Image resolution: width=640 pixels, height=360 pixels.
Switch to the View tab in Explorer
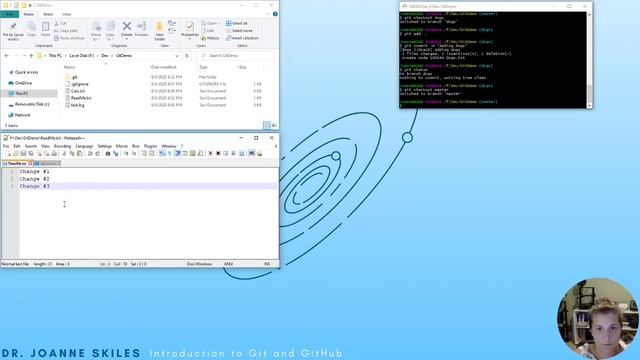[67, 14]
